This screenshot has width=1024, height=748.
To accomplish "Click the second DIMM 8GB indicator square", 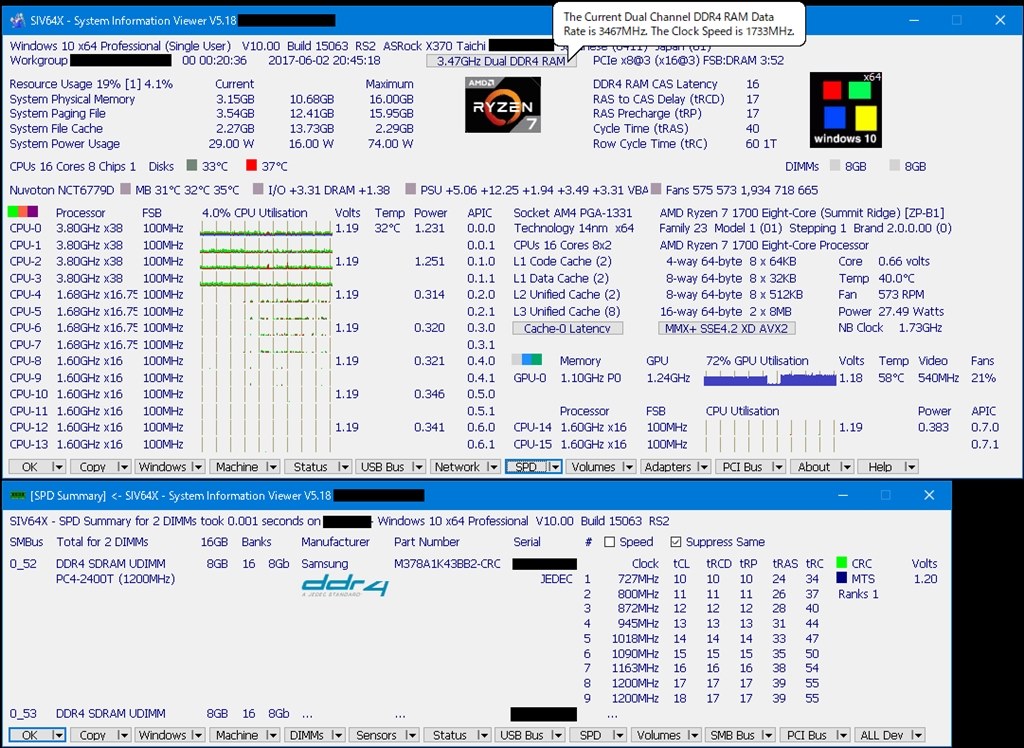I will coord(895,166).
